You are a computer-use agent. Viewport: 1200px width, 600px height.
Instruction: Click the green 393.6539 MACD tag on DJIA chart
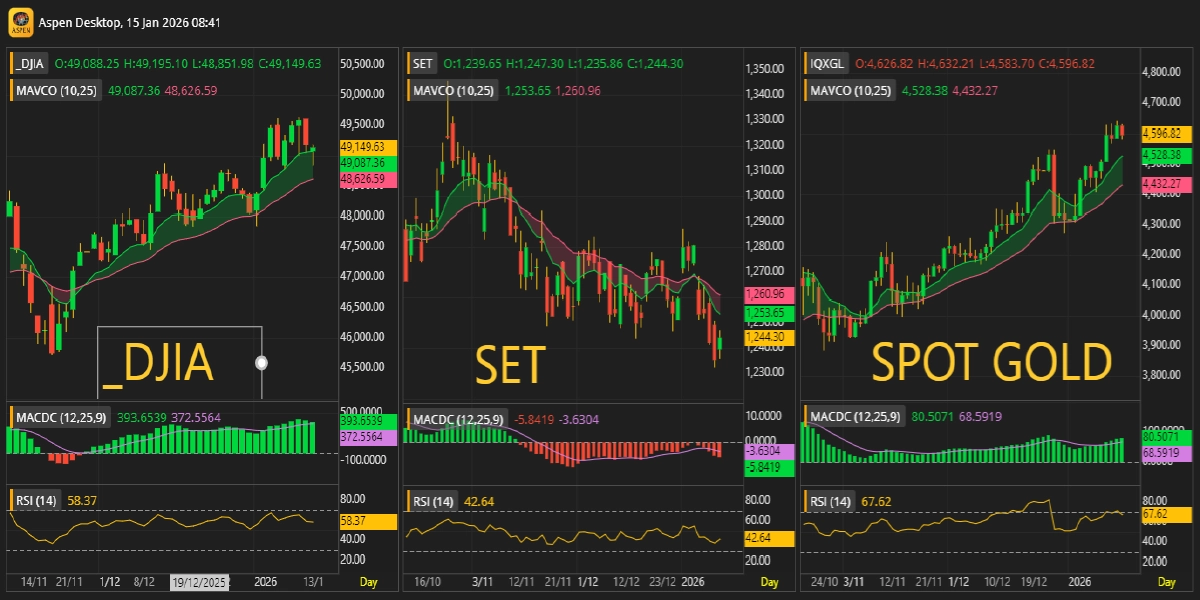pyautogui.click(x=369, y=421)
